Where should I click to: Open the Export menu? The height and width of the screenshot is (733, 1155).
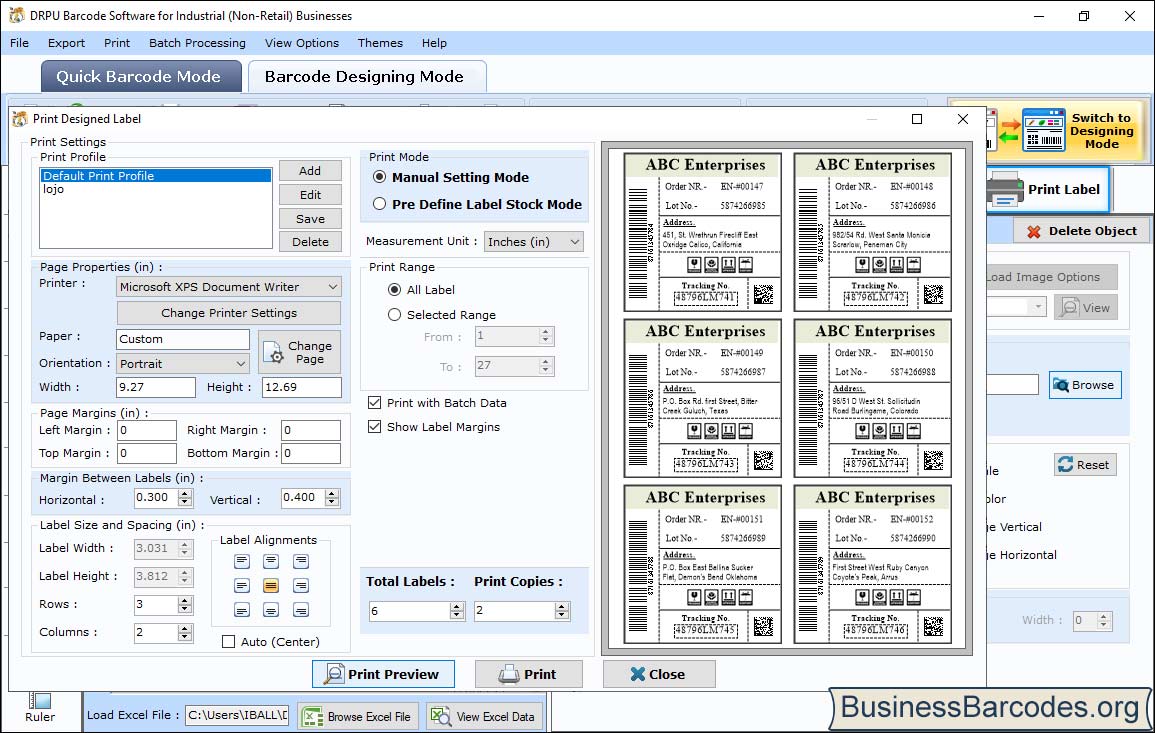[x=66, y=43]
